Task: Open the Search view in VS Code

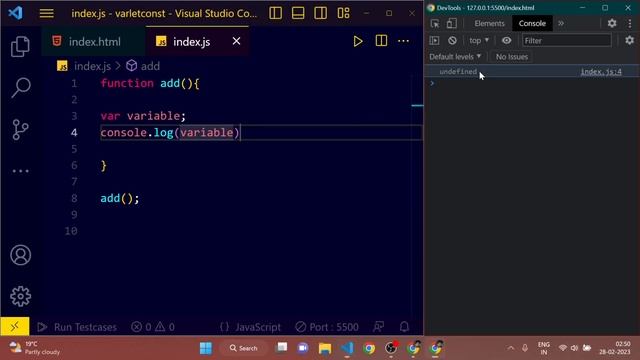Action: 20,87
